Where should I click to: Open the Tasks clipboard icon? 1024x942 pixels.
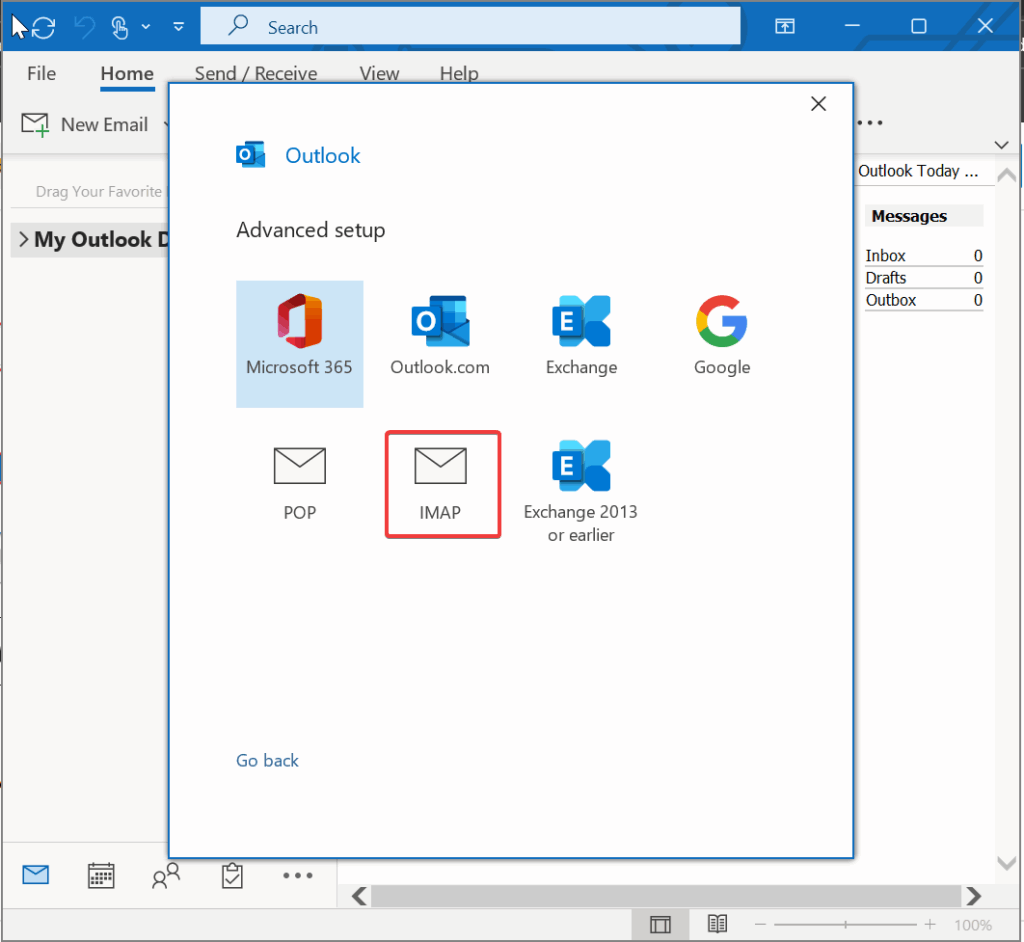[231, 876]
